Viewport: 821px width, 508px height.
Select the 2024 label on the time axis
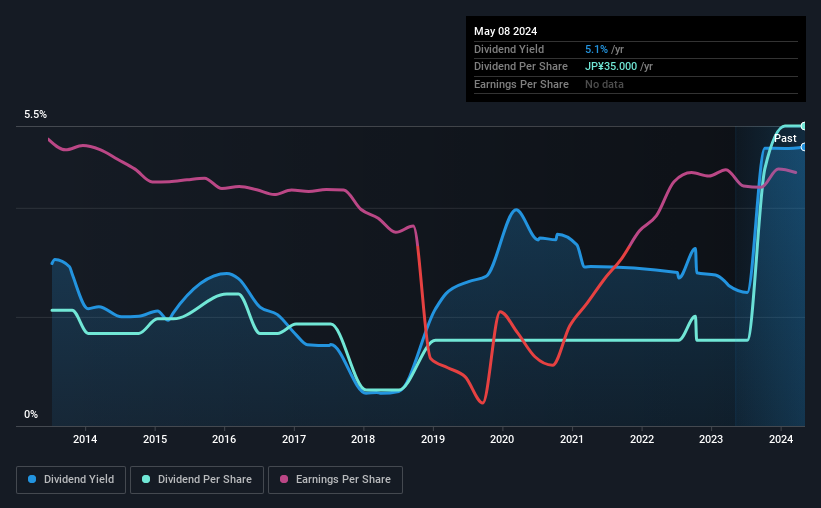pyautogui.click(x=780, y=439)
